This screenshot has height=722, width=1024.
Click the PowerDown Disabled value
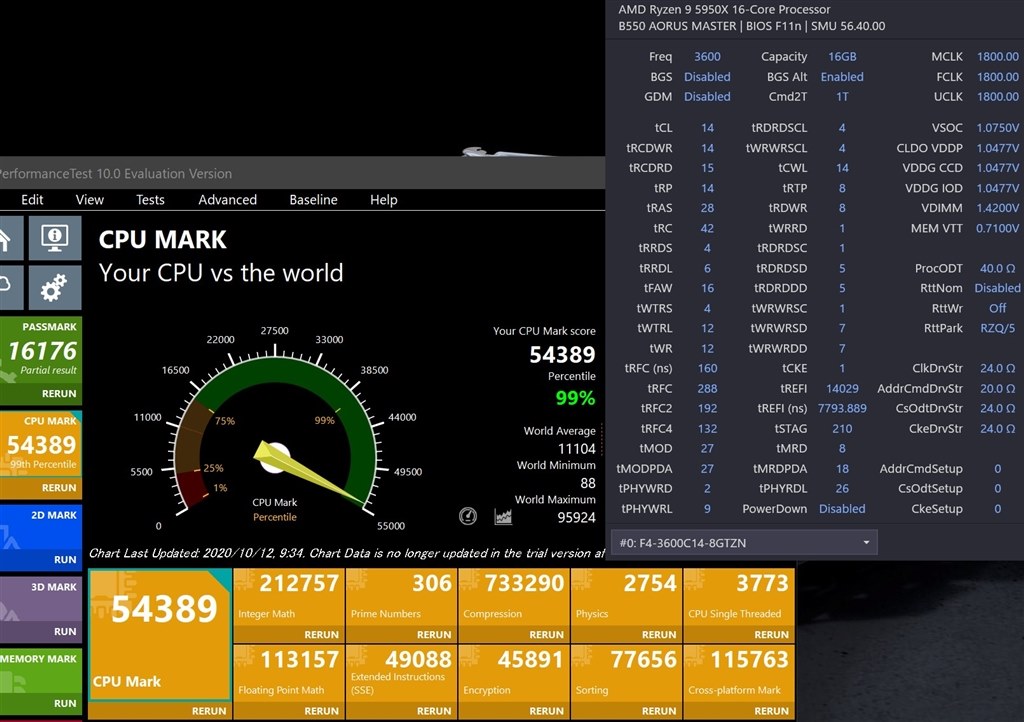[x=842, y=509]
